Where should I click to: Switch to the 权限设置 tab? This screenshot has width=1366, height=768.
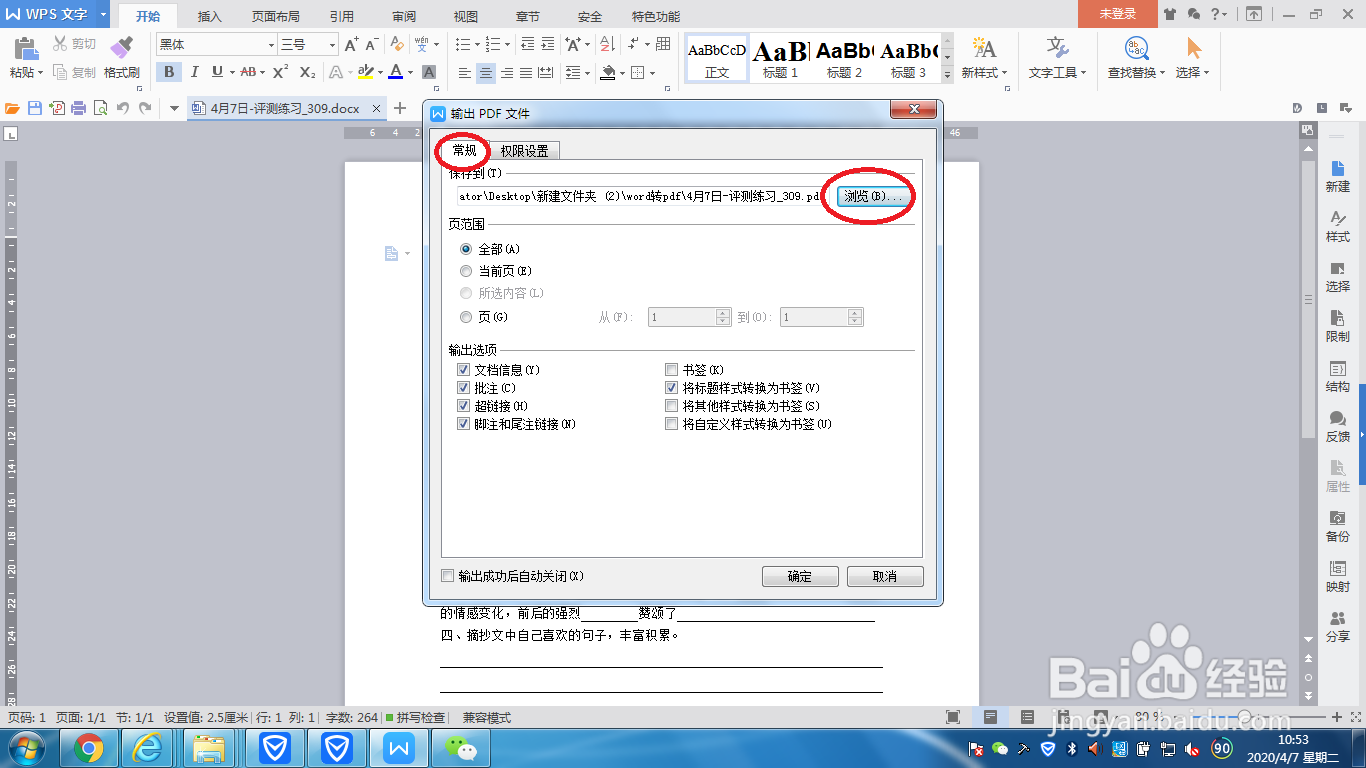524,149
